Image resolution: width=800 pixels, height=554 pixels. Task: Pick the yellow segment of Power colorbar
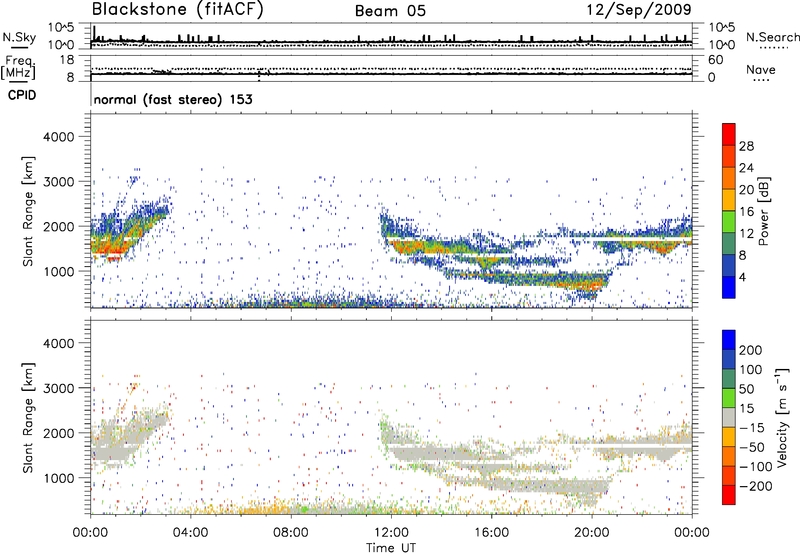click(729, 200)
